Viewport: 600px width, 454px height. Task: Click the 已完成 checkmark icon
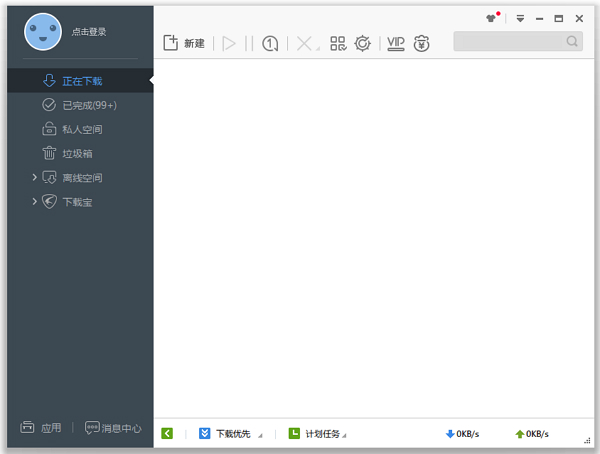(x=49, y=105)
